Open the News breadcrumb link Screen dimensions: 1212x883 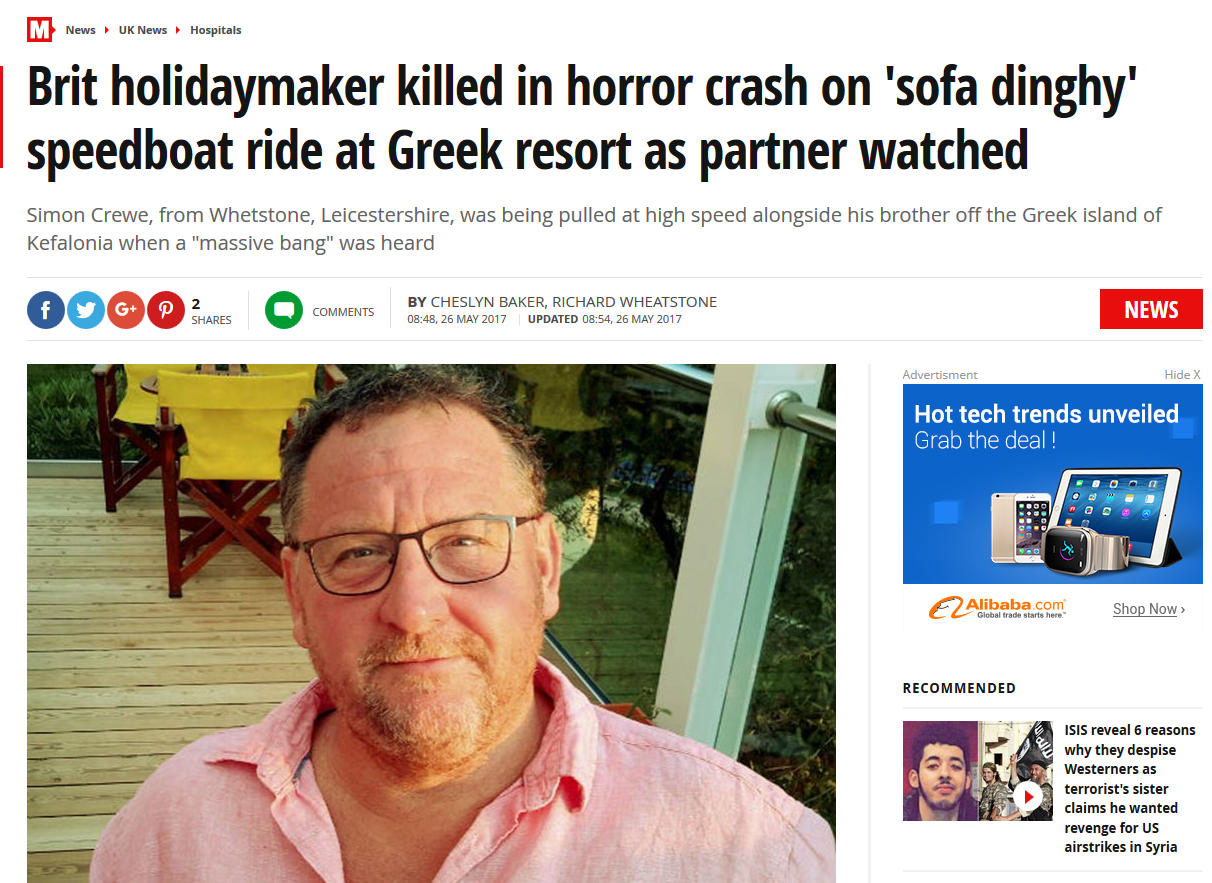pos(81,30)
